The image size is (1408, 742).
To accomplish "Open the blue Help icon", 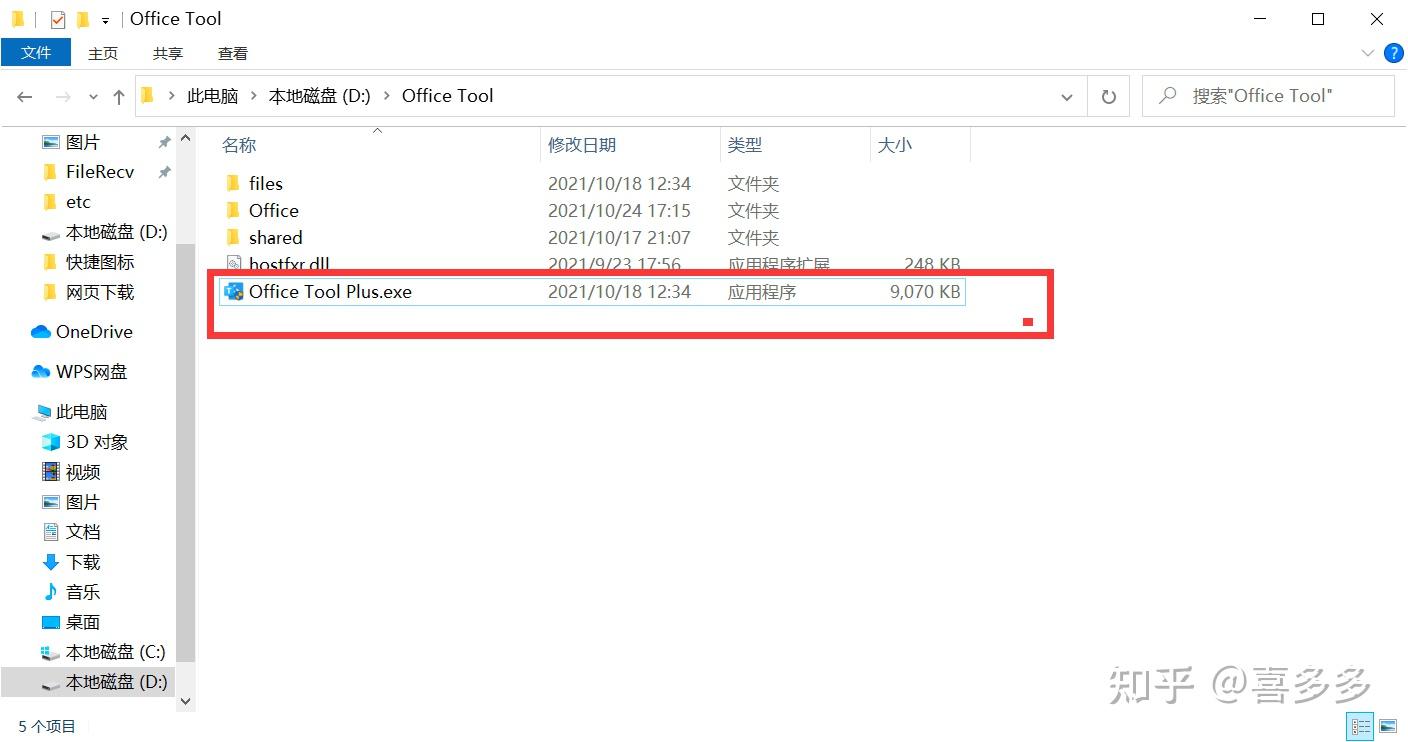I will (x=1393, y=53).
